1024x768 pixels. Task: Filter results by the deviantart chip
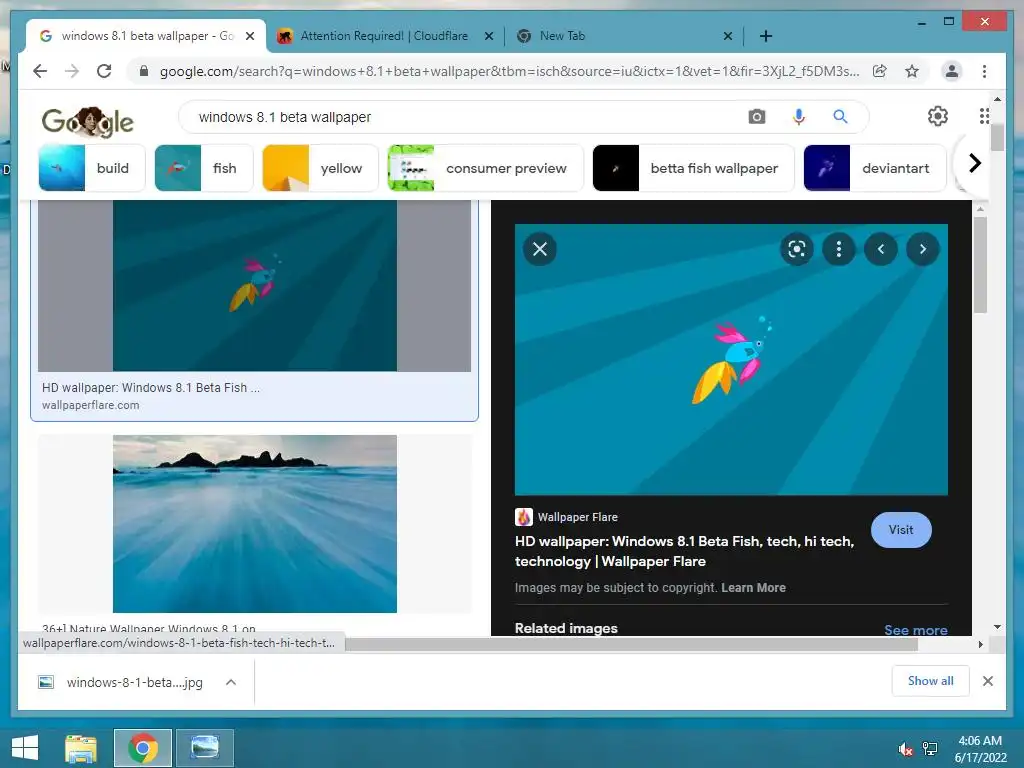pos(875,168)
